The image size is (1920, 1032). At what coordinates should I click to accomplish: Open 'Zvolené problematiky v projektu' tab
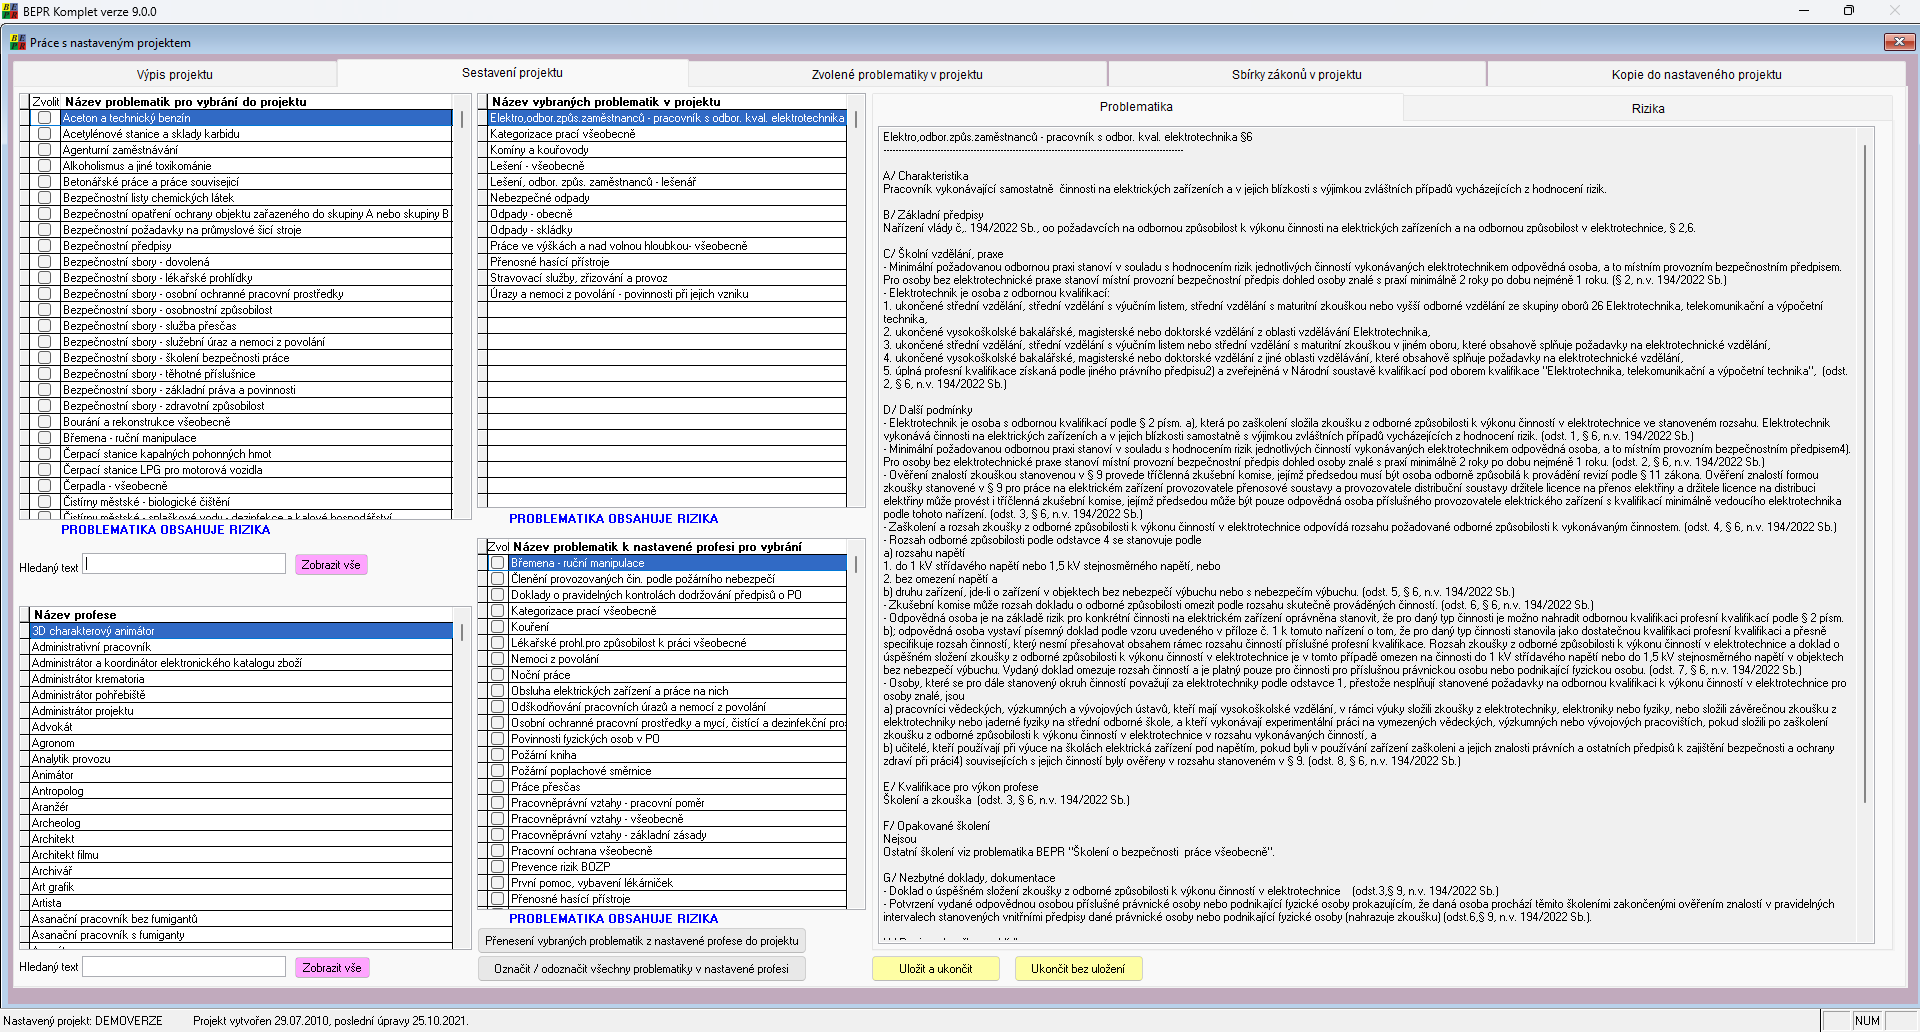897,74
